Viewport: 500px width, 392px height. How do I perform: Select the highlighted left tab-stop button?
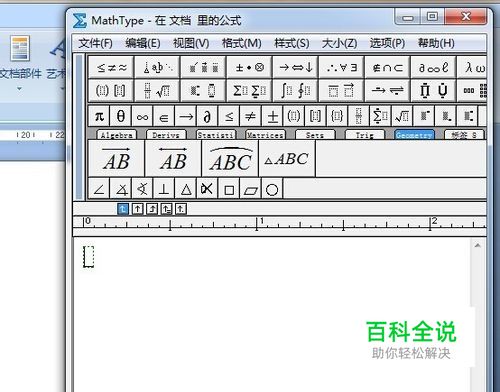(123, 209)
